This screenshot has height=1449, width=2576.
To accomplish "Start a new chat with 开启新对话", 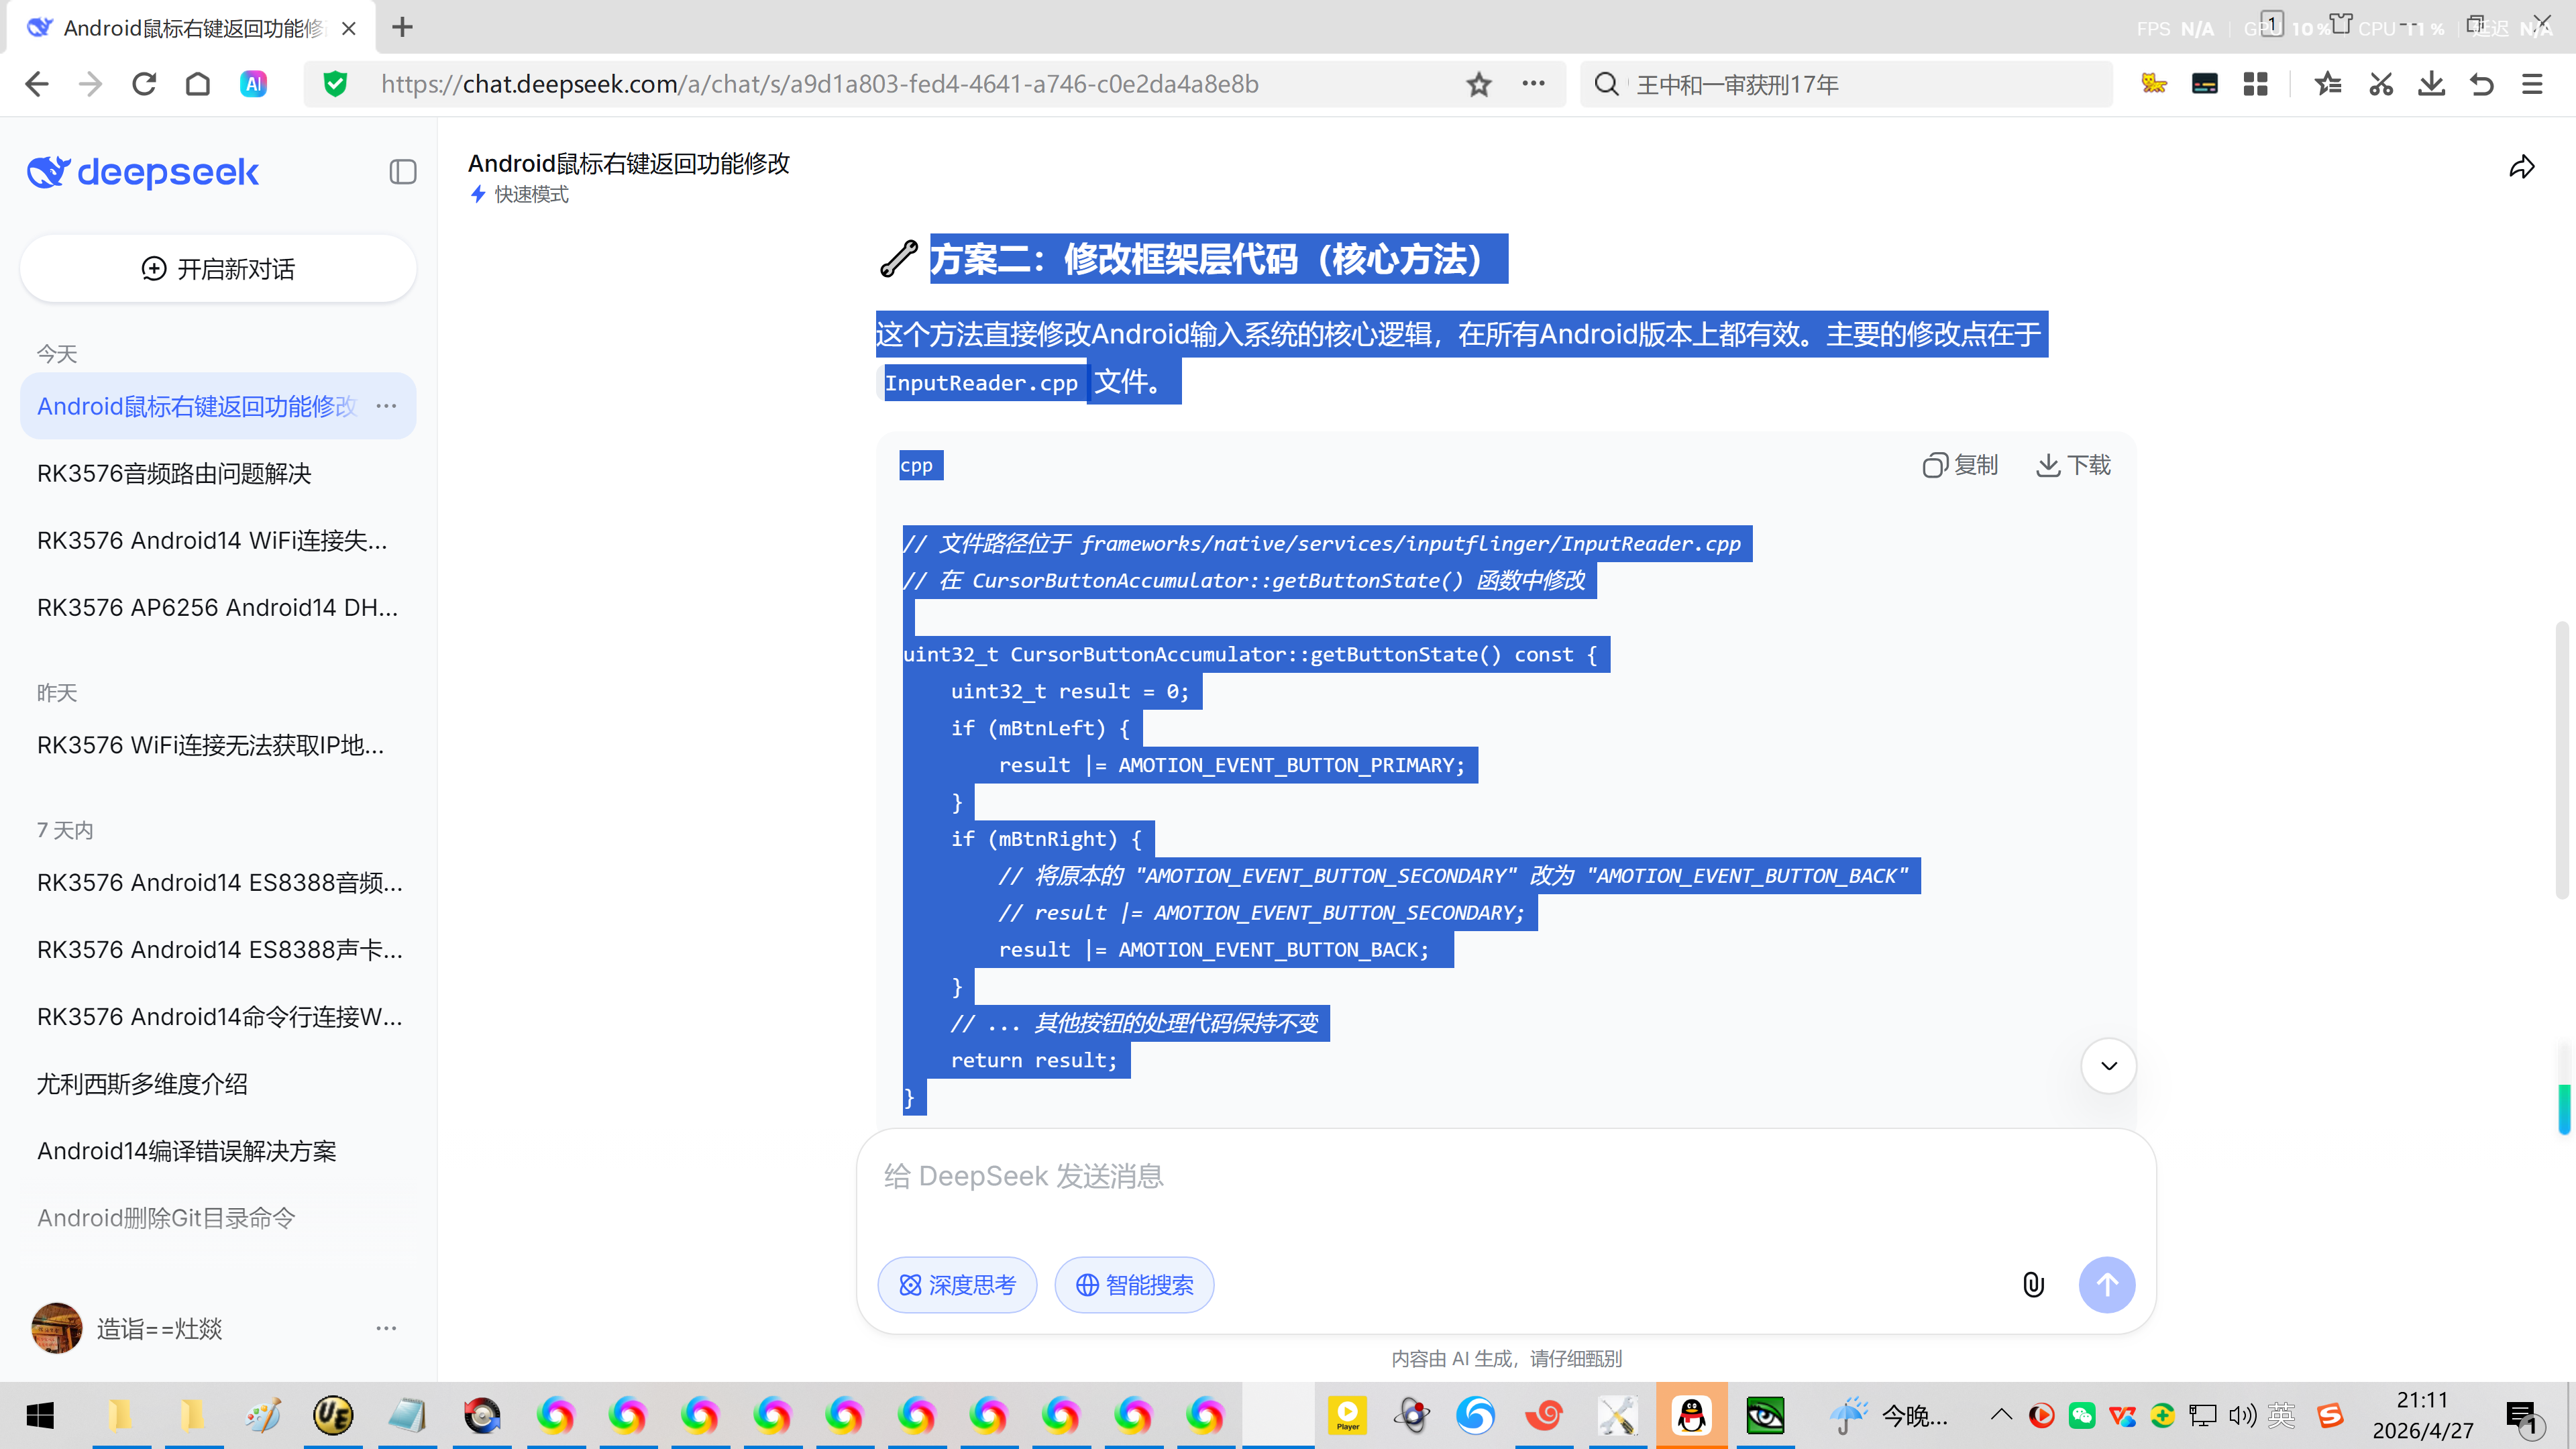I will (218, 268).
